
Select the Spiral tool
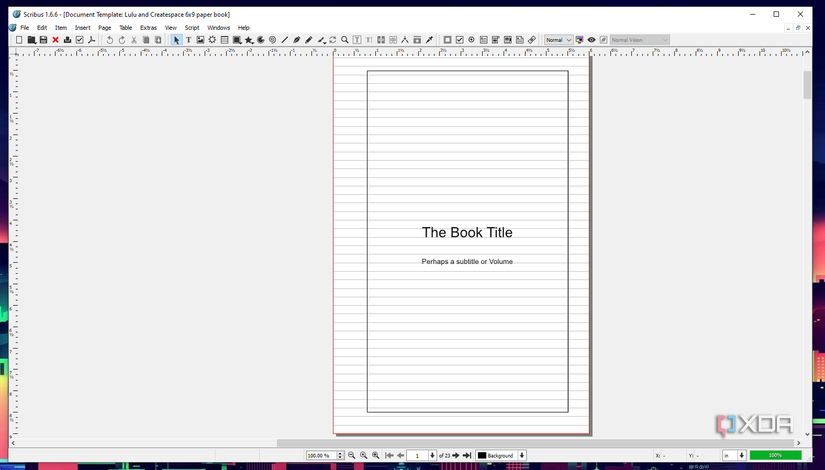[x=273, y=40]
